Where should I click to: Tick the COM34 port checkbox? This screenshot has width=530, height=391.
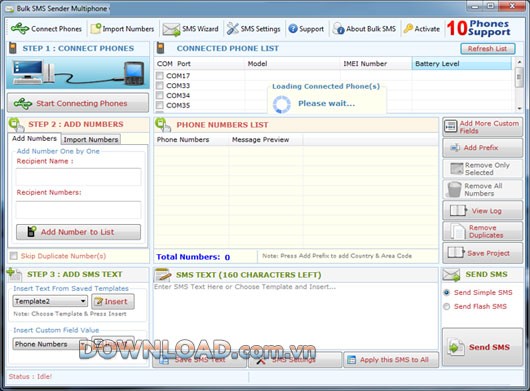[160, 95]
